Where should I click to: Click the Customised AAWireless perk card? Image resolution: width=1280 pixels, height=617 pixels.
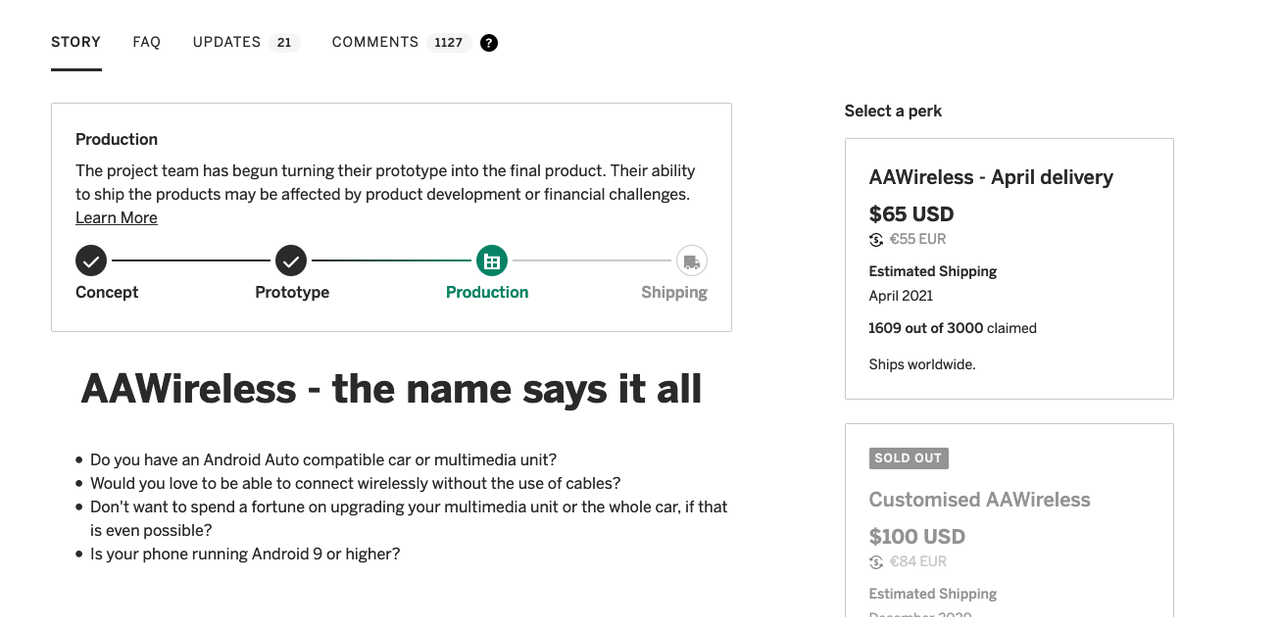[x=1009, y=520]
